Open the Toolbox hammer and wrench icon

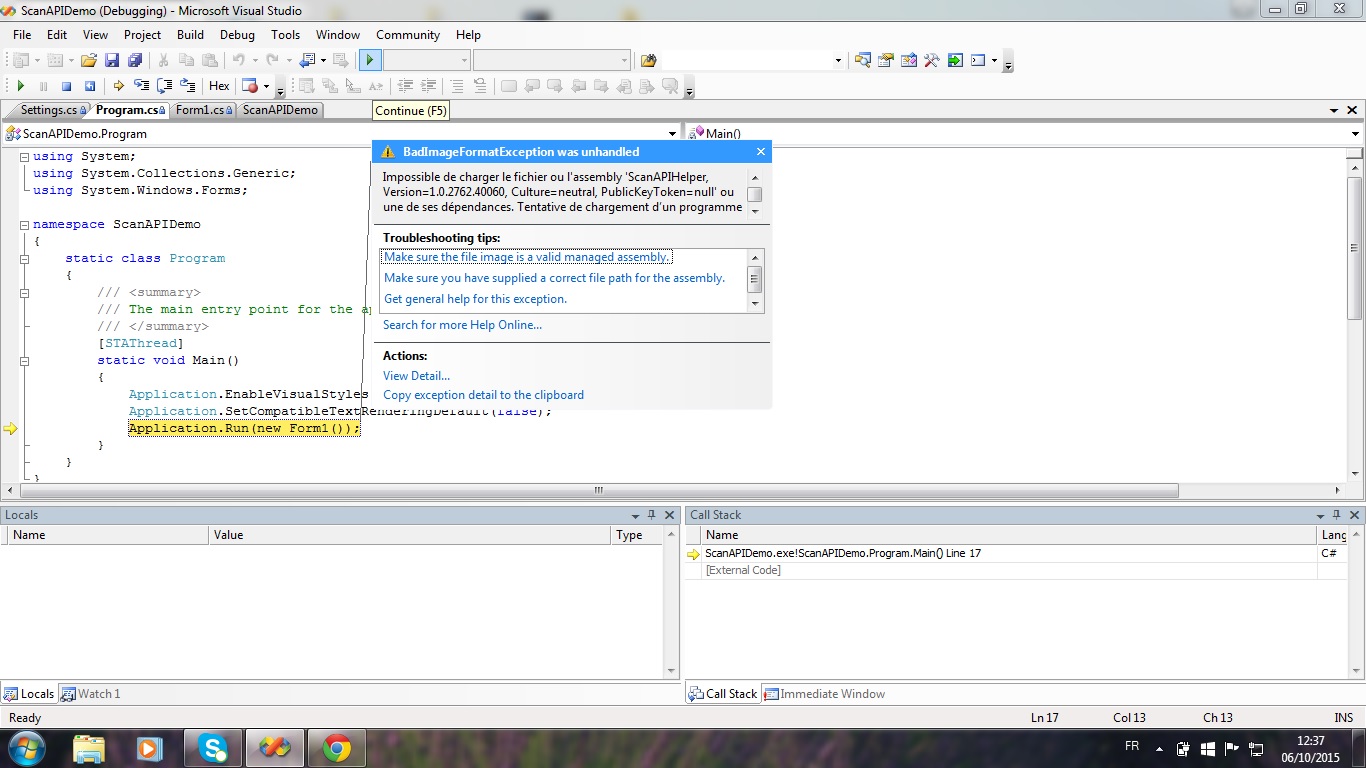pos(931,61)
